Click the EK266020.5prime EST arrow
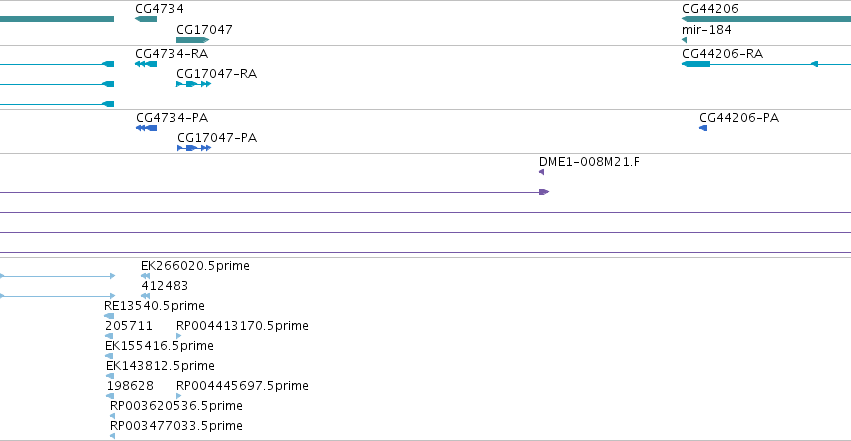 pos(145,276)
